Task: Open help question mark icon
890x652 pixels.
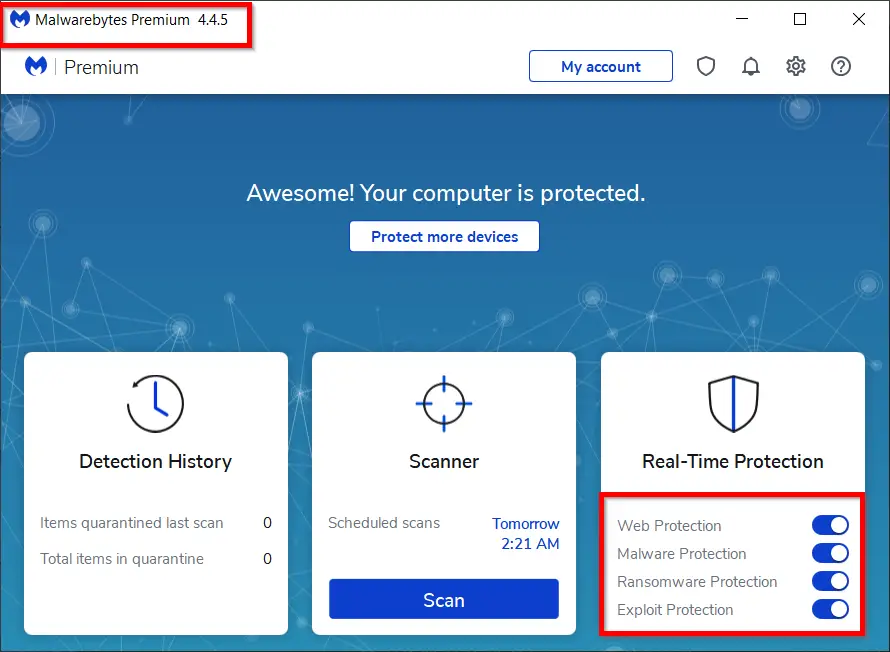Action: coord(841,66)
